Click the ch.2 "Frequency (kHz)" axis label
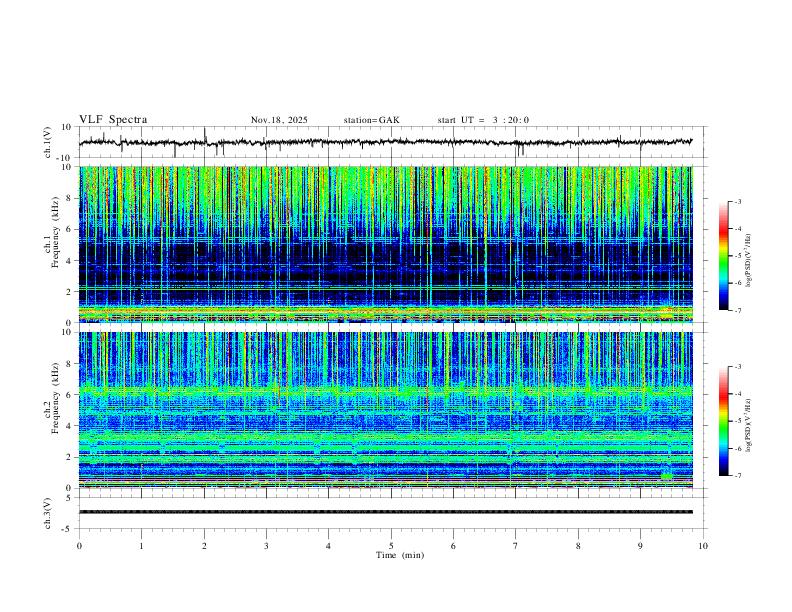 tap(55, 397)
